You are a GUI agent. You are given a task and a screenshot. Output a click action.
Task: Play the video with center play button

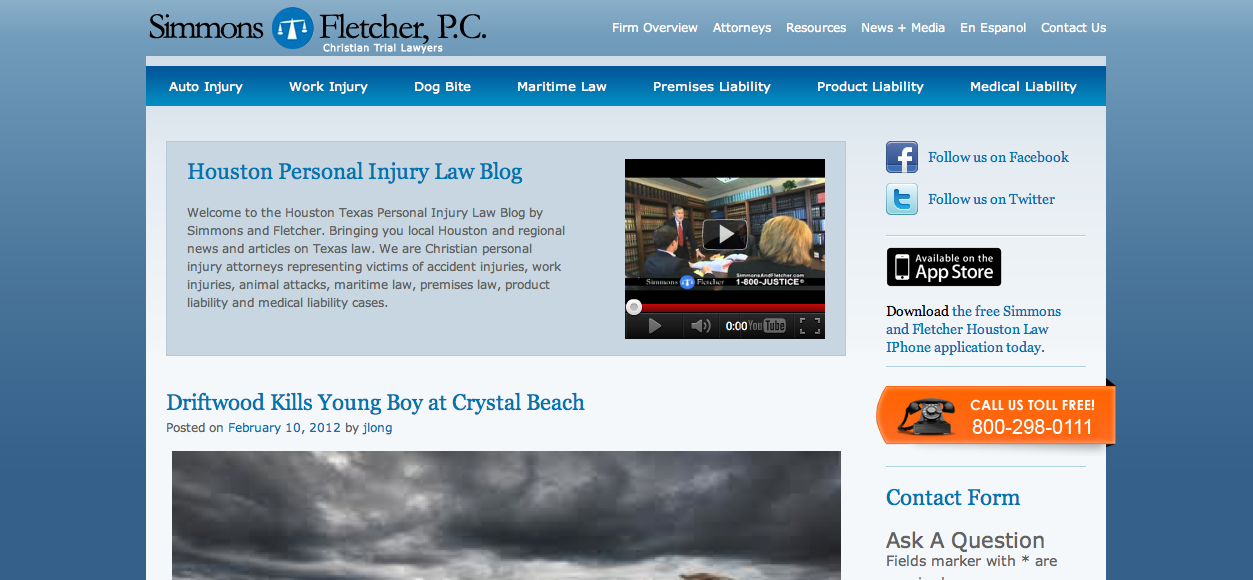[x=725, y=235]
